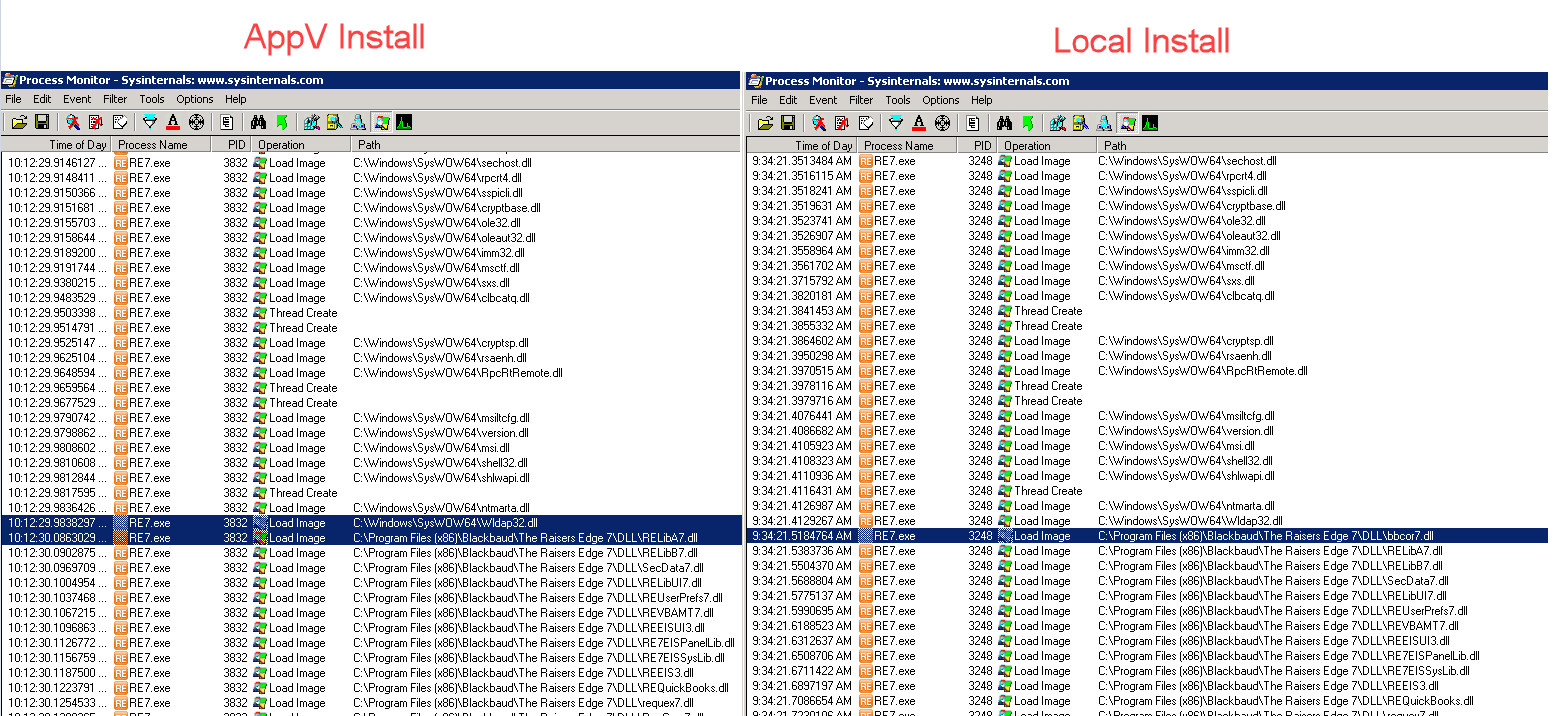Open Options menu in AppV Install window
The width and height of the screenshot is (1553, 716).
pyautogui.click(x=195, y=99)
